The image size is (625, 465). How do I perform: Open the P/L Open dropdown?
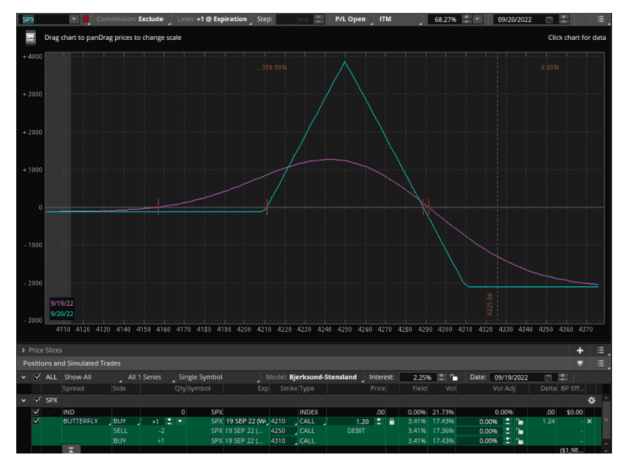(353, 19)
